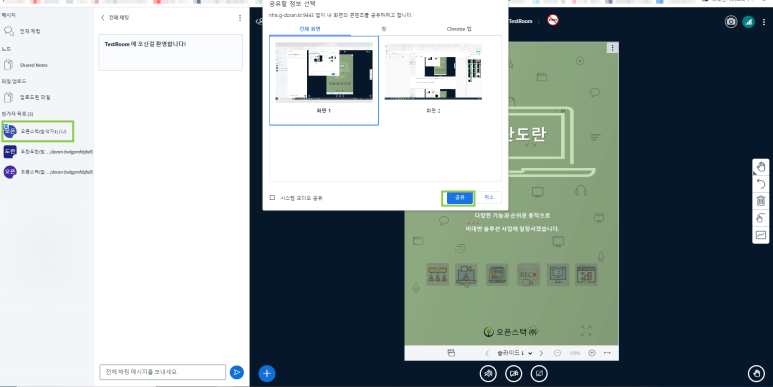
Task: Switch to the Chrome 탭 tab
Action: point(459,29)
